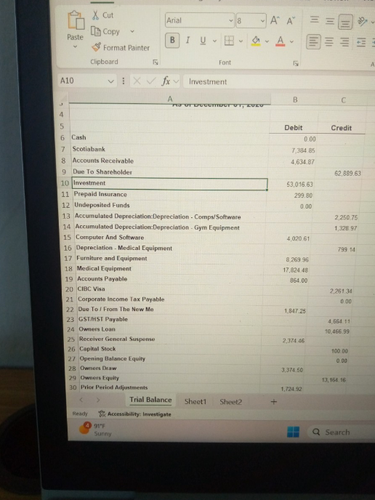Toggle Italic formatting button

(188, 40)
